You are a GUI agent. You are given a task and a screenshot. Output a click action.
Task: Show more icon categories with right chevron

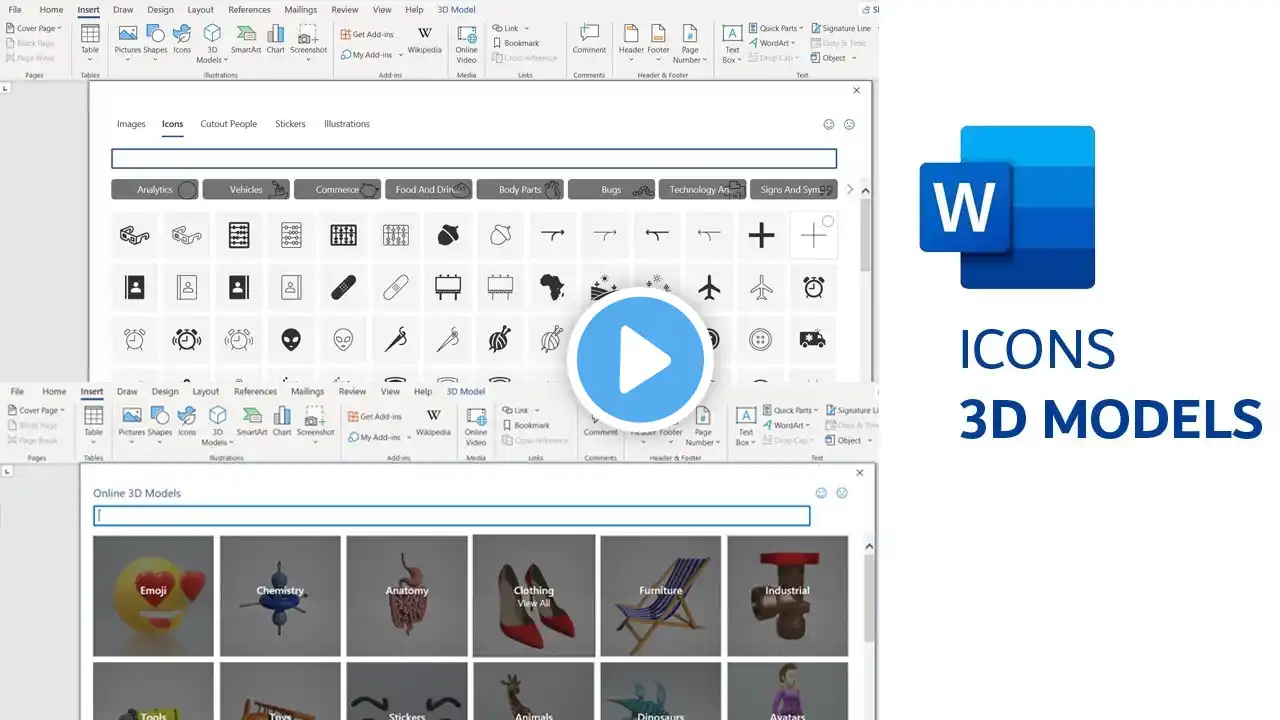click(850, 189)
